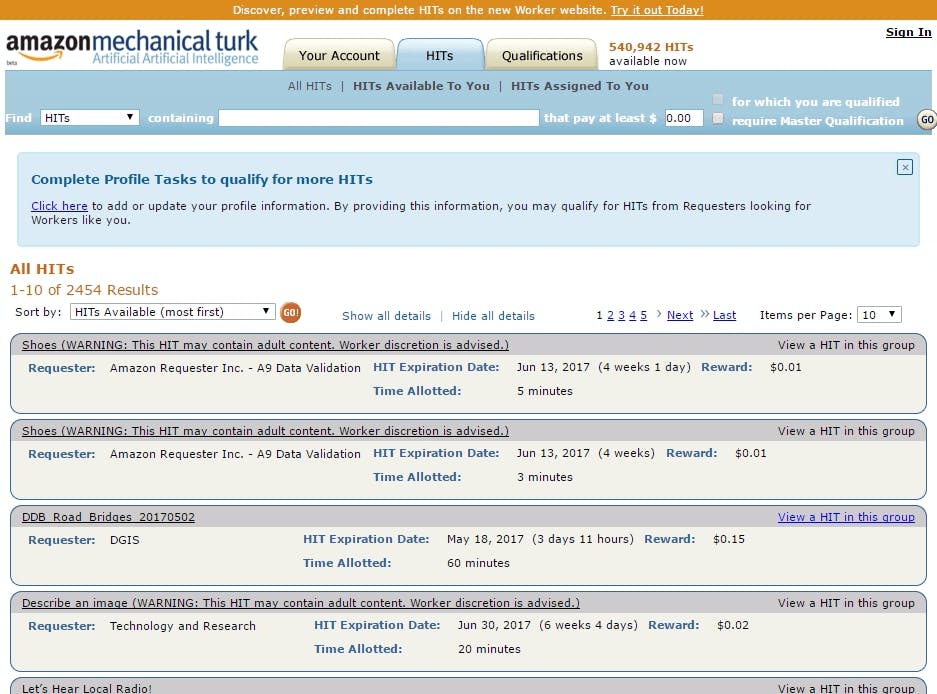This screenshot has height=694, width=937.
Task: Click the Amazon Mechanical Turk logo
Action: (x=130, y=46)
